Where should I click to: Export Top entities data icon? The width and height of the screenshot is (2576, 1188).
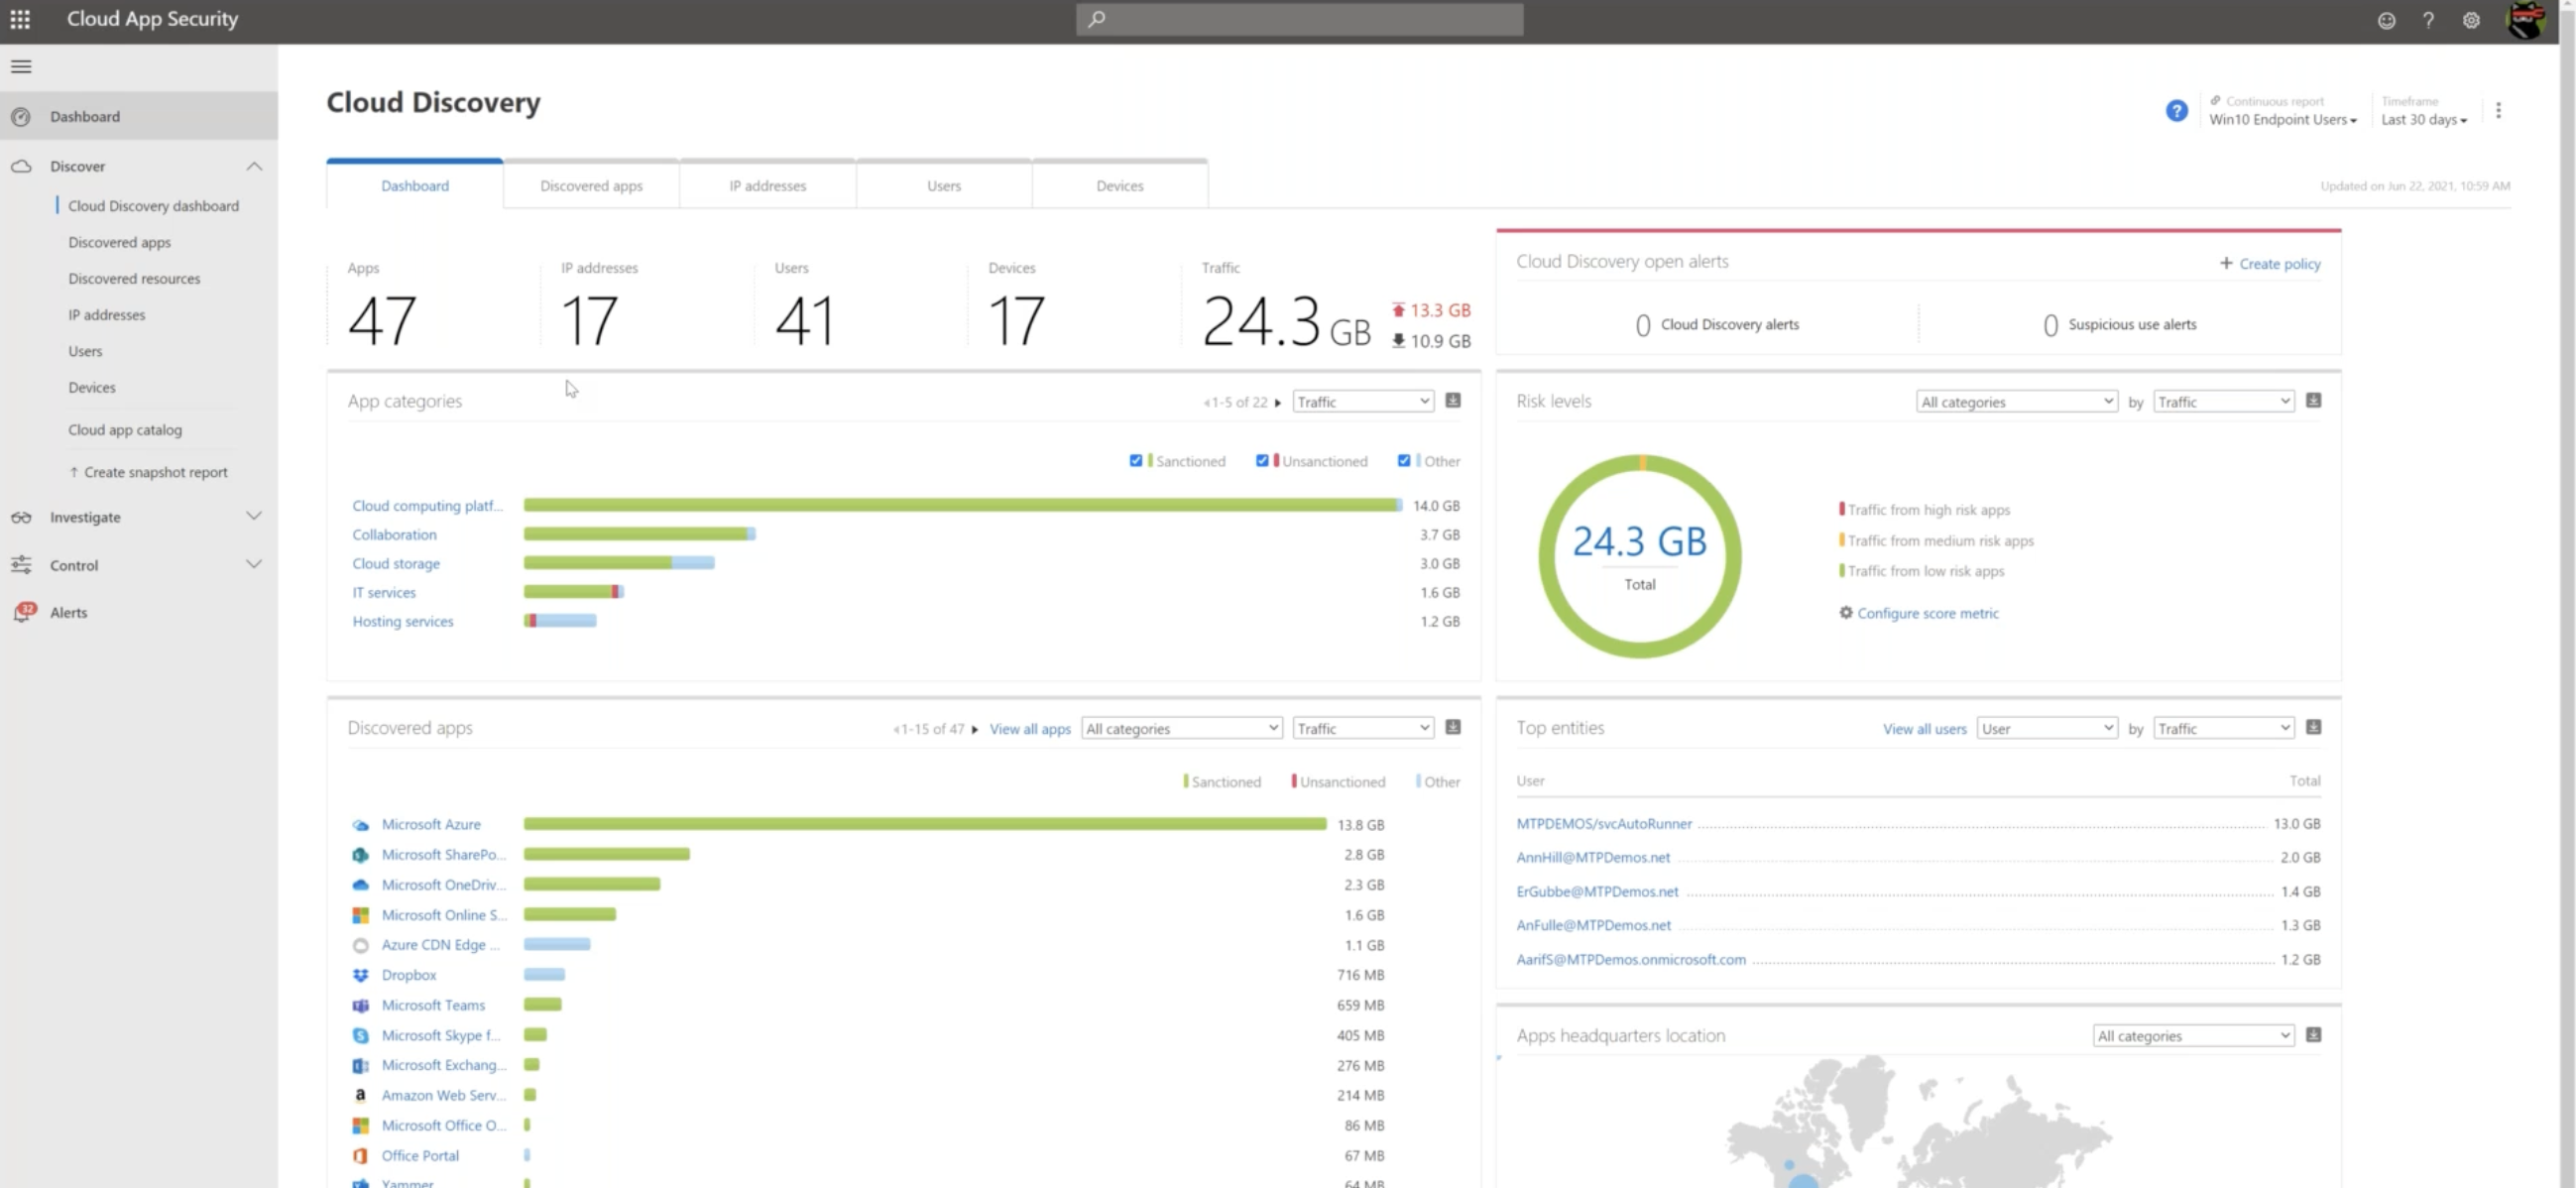point(2313,728)
